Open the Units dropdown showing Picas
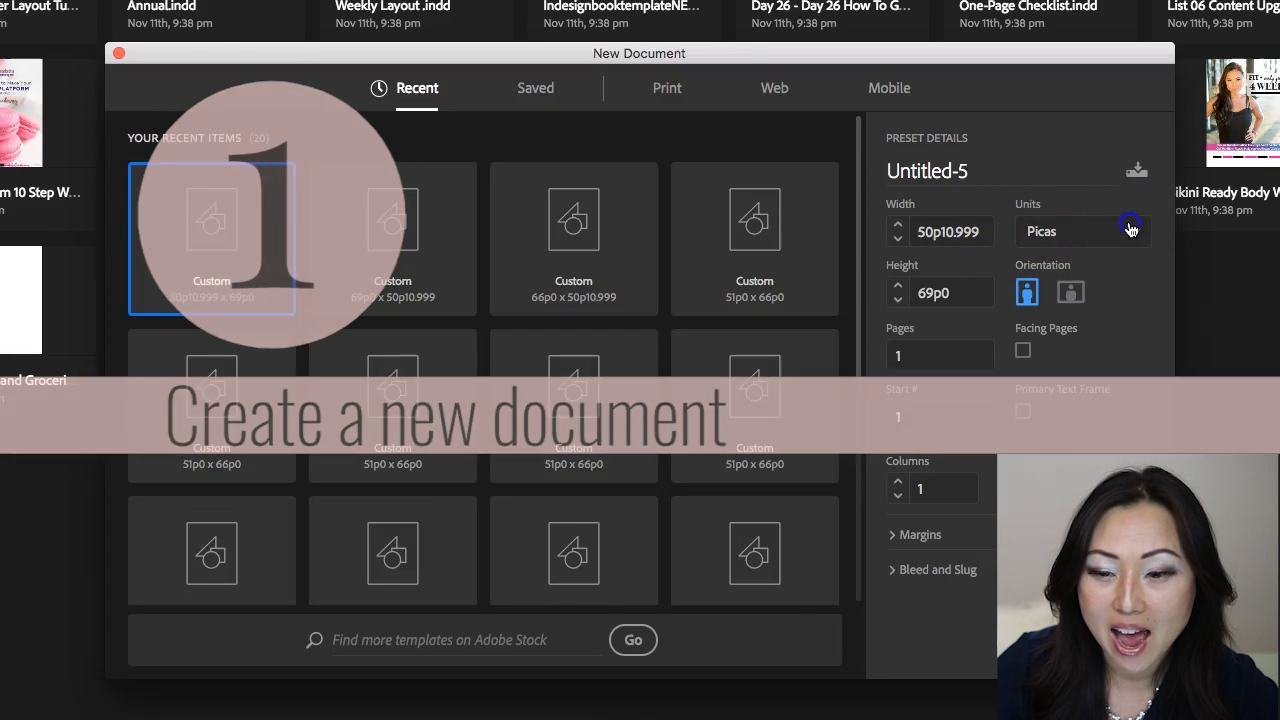The height and width of the screenshot is (720, 1280). click(1080, 231)
